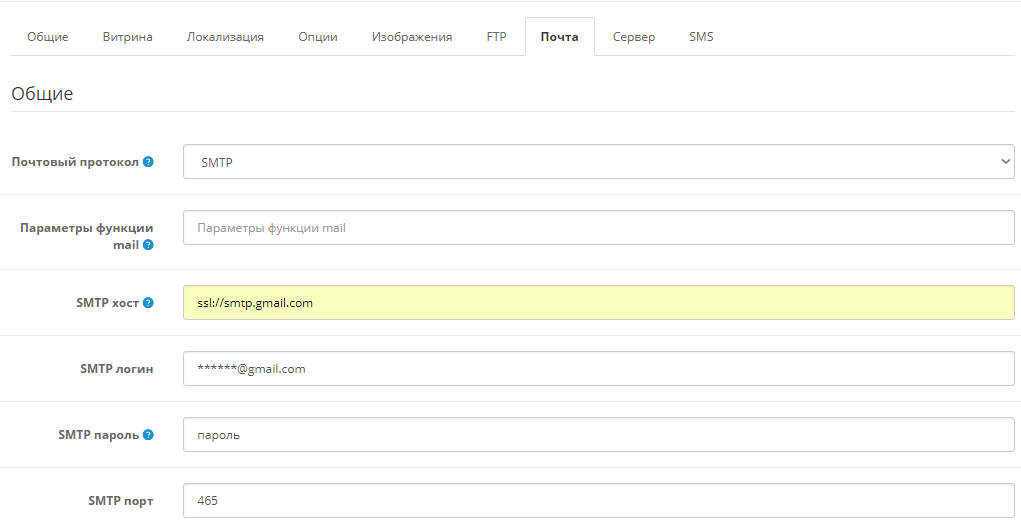This screenshot has width=1021, height=531.
Task: Open the Почтовый протокол SMTP dropdown
Action: (598, 162)
